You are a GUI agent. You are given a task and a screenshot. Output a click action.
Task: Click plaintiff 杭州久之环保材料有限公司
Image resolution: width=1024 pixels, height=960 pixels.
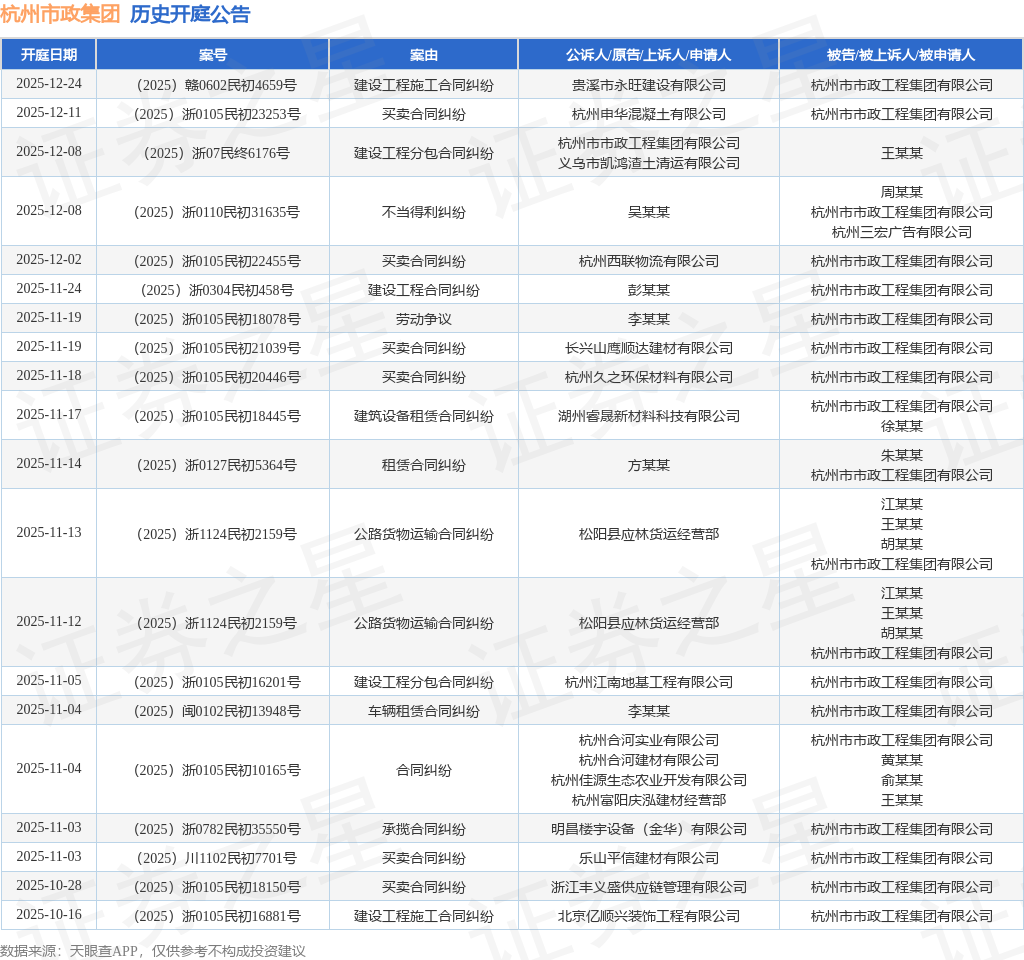(x=648, y=377)
